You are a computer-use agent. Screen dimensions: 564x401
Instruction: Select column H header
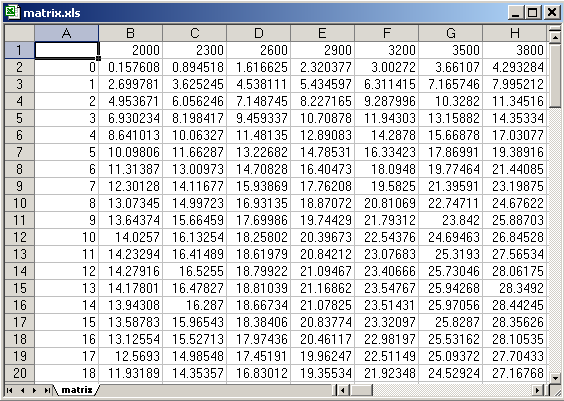(x=515, y=33)
